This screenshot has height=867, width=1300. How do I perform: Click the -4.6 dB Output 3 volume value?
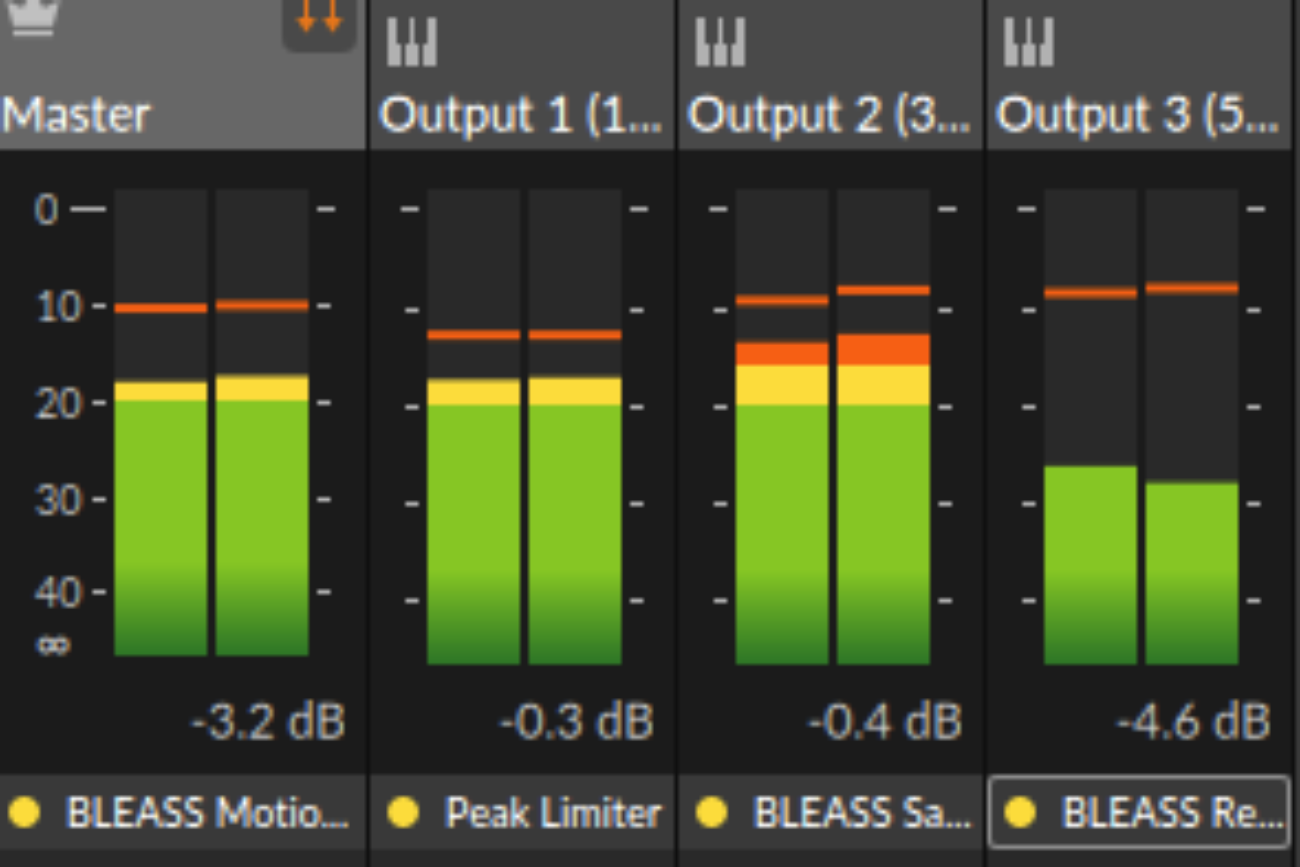(1193, 722)
